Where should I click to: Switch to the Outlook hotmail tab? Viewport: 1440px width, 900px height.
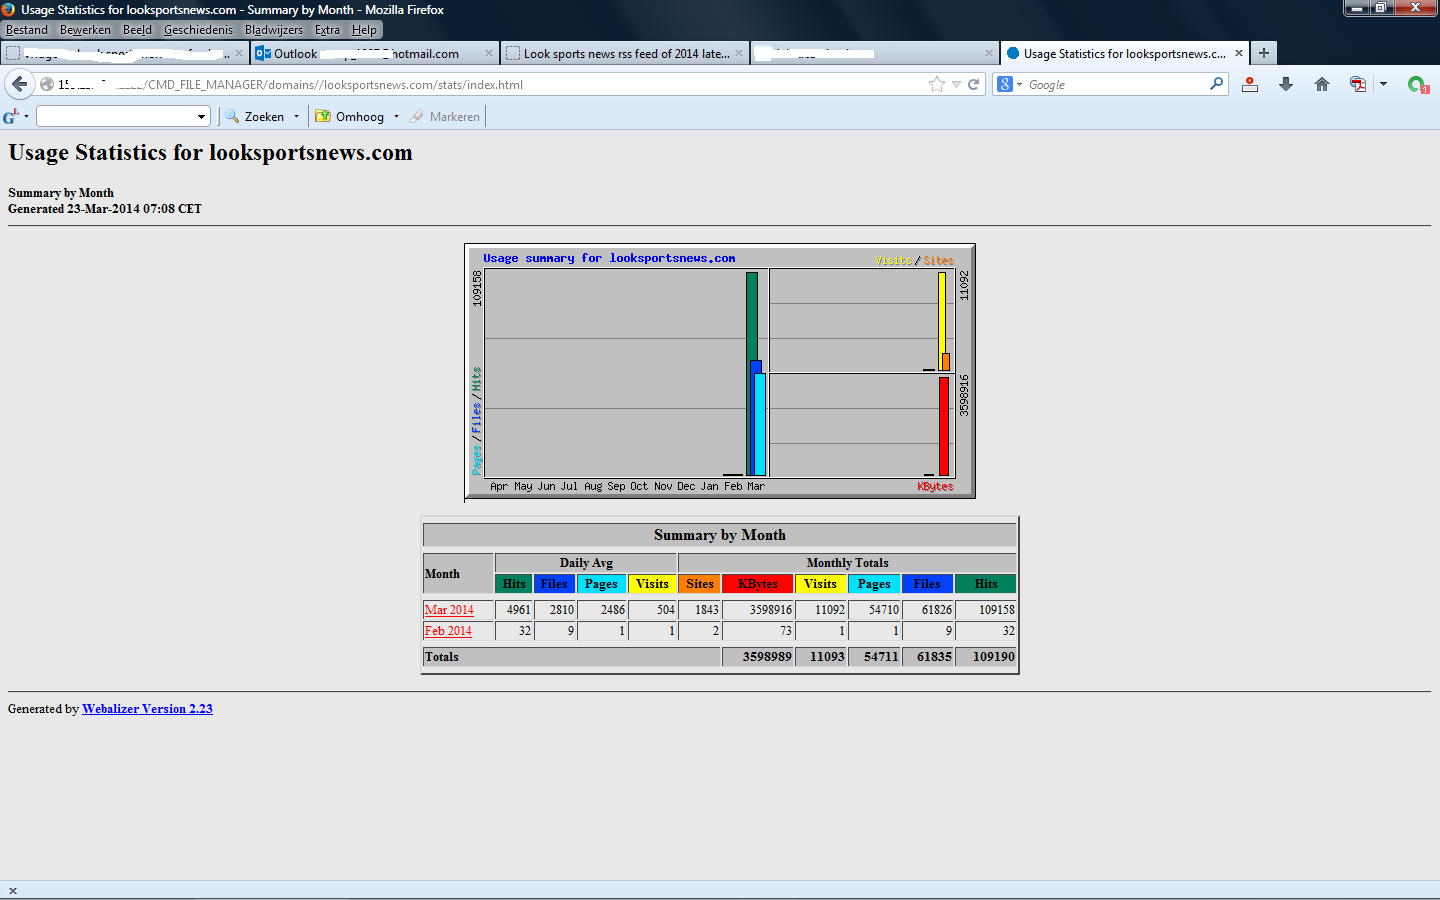(374, 53)
